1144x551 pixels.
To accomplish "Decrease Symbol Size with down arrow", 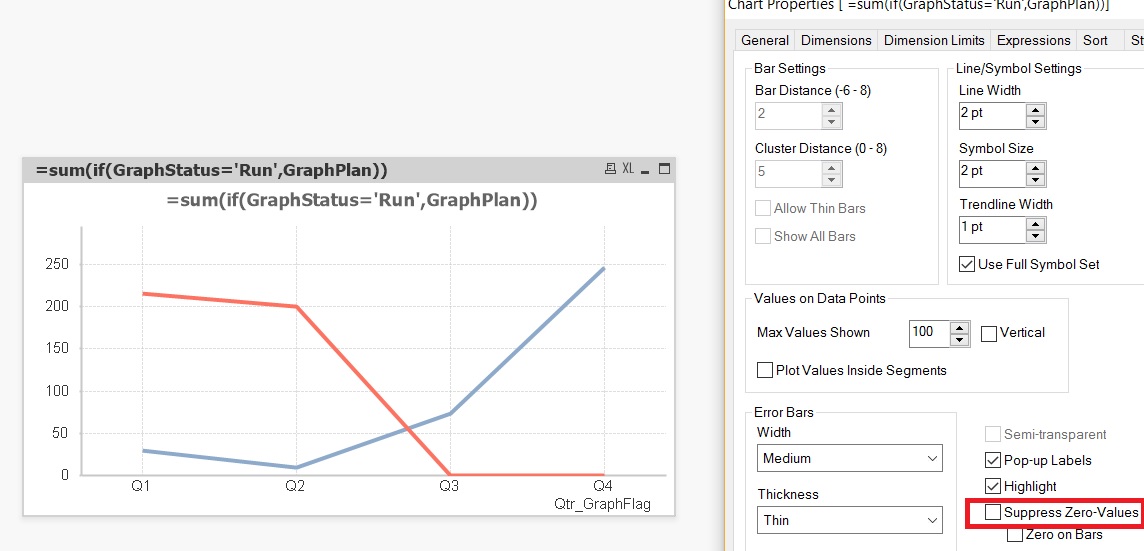I will (1036, 179).
